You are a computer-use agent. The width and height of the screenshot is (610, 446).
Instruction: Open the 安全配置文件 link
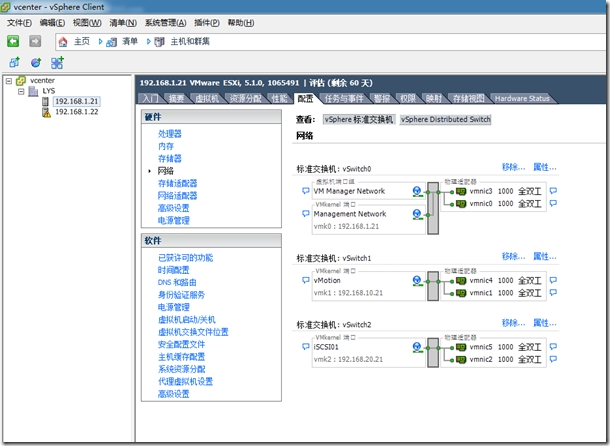click(181, 344)
